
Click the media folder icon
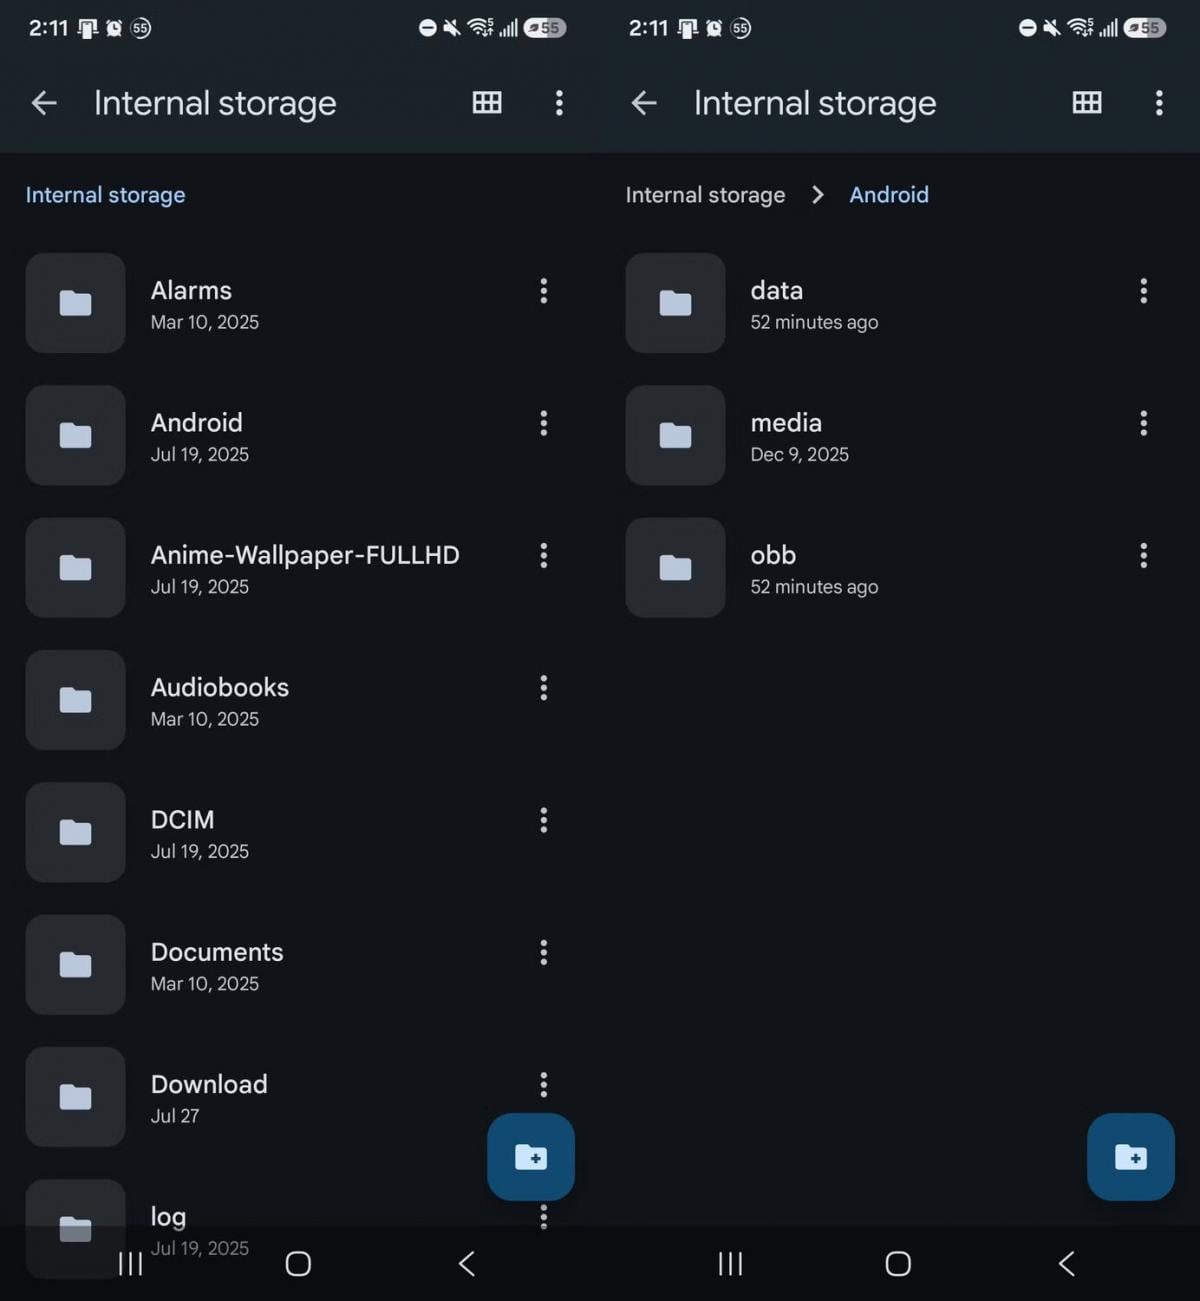(675, 435)
